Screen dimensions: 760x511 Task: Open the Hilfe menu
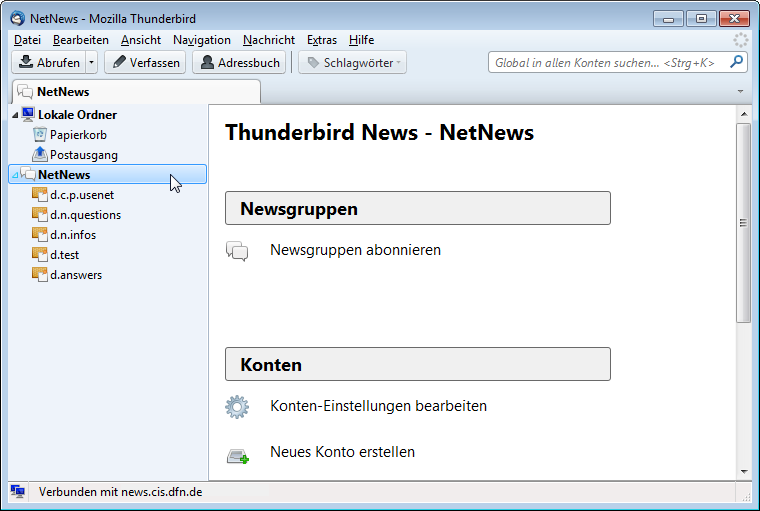point(361,40)
